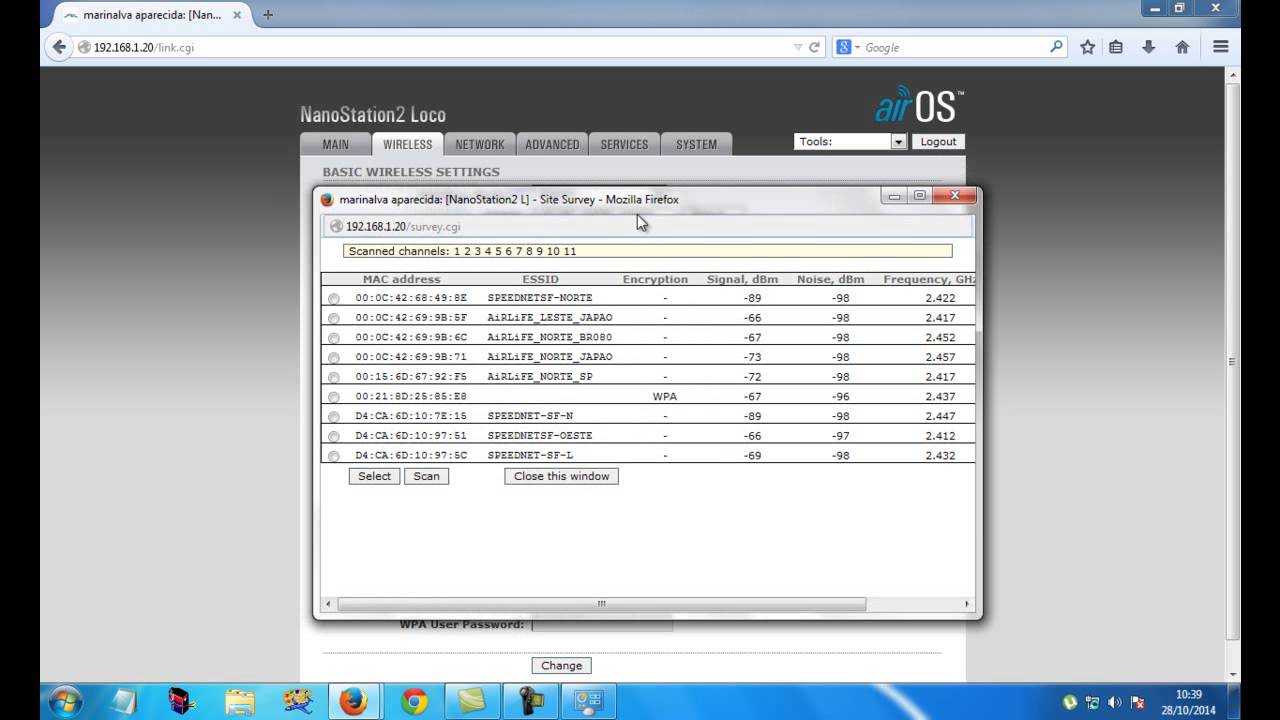Click the clock showing 10:39

pyautogui.click(x=1189, y=694)
